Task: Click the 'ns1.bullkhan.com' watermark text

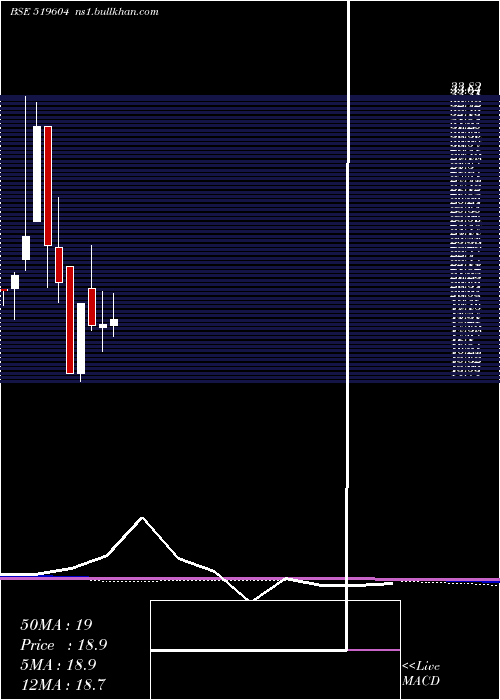Action: [x=117, y=12]
